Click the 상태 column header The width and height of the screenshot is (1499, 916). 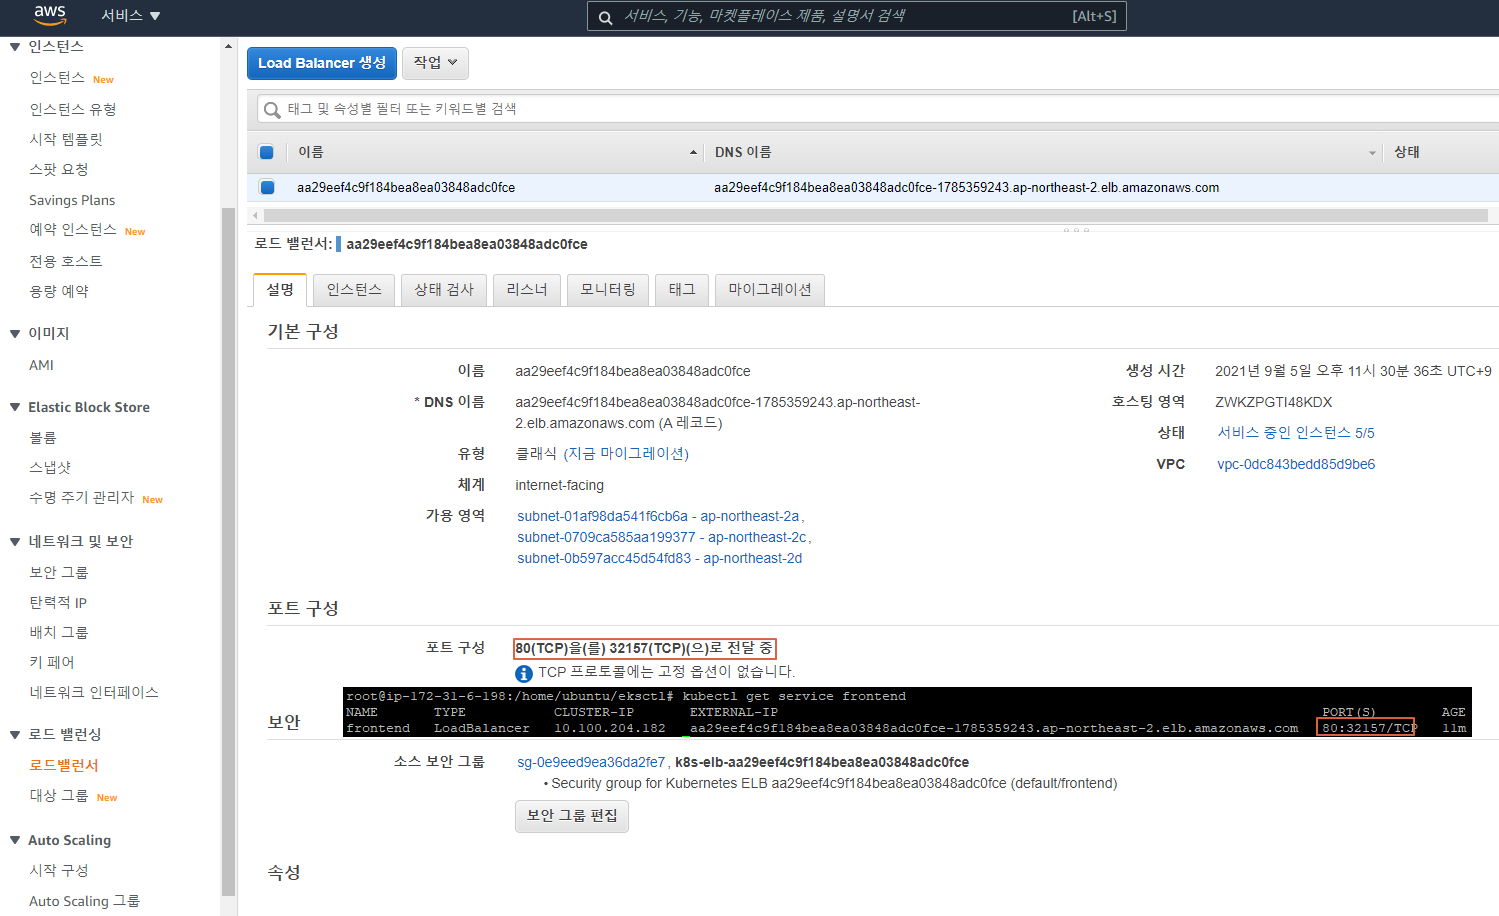pos(1407,152)
